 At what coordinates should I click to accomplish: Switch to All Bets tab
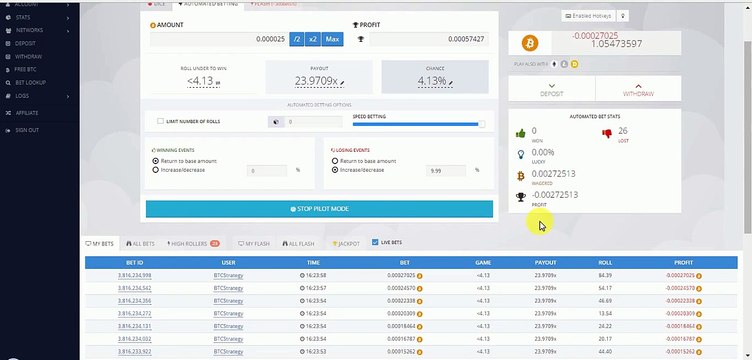(141, 244)
